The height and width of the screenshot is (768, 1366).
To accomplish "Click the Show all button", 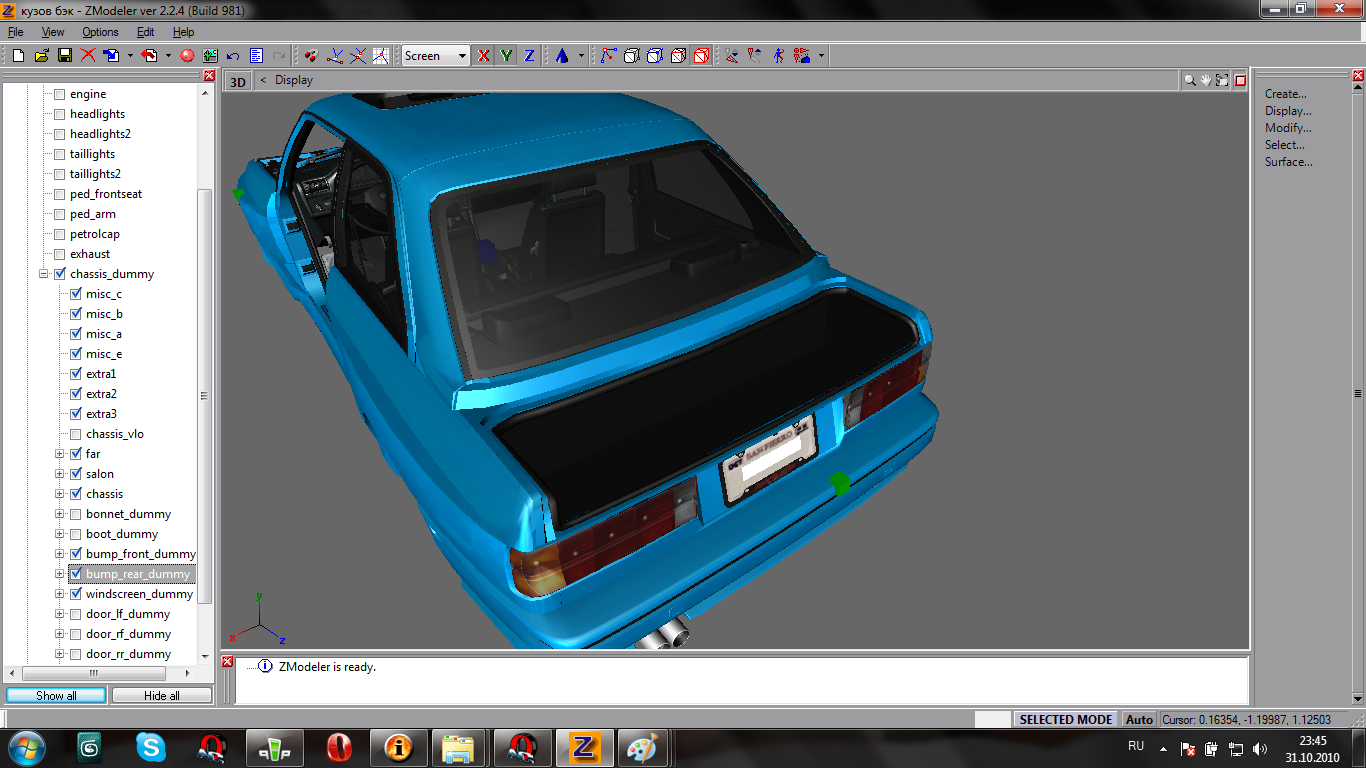I will (56, 695).
